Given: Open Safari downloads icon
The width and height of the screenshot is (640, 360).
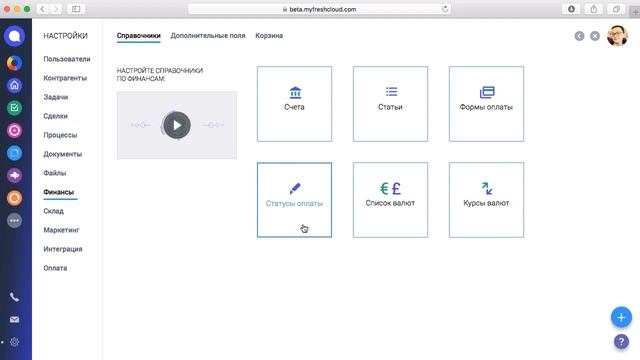Looking at the screenshot, I should [x=571, y=9].
